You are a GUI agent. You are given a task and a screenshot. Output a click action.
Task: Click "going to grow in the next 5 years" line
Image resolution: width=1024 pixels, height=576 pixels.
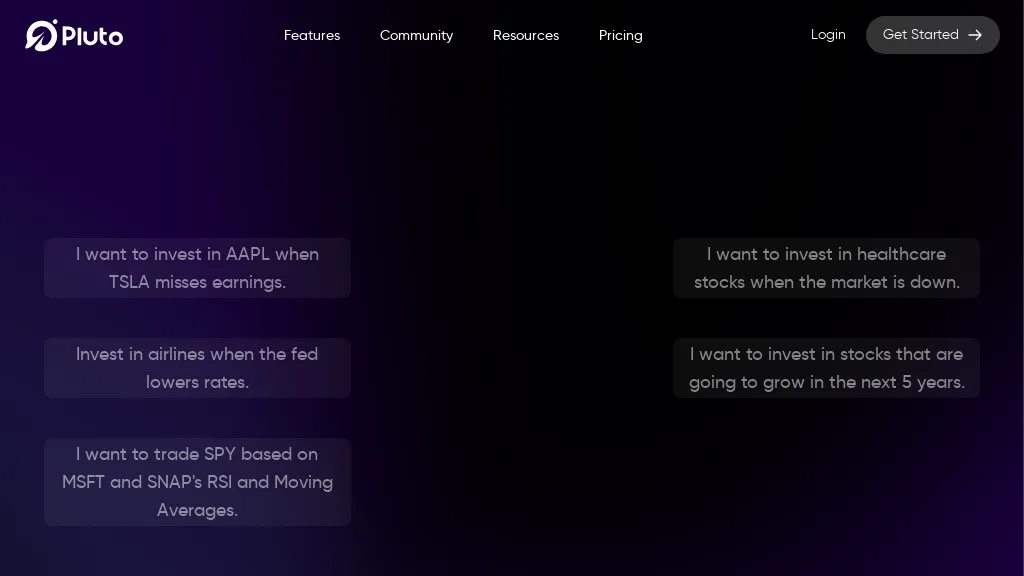pos(826,383)
